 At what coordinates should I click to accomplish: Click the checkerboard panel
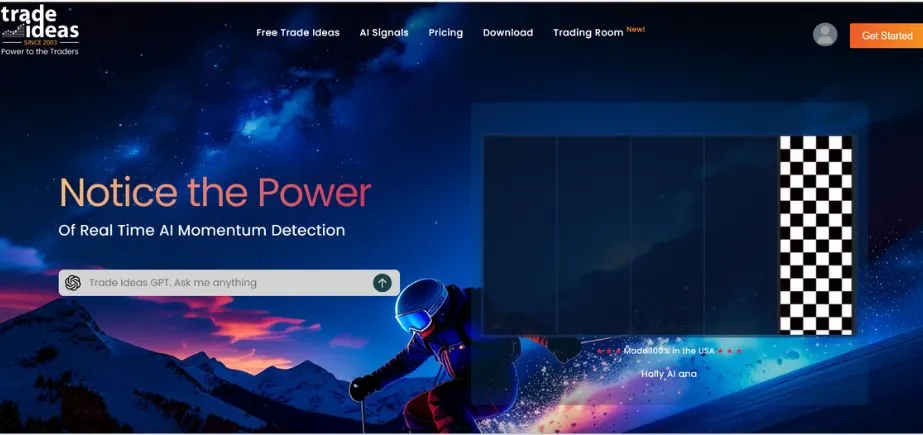coord(816,235)
